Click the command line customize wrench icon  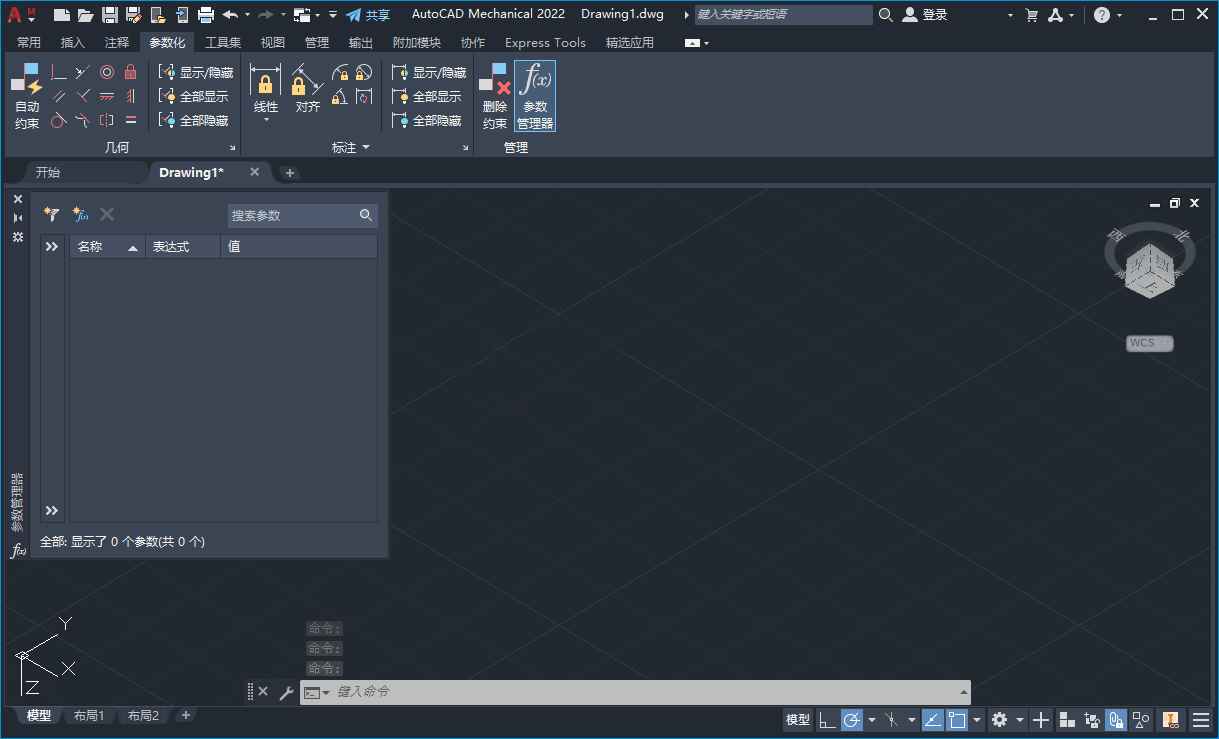pyautogui.click(x=286, y=692)
